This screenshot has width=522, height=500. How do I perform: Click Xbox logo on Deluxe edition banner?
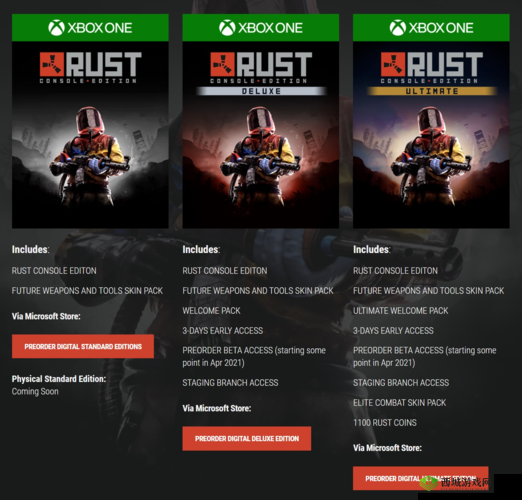tap(227, 28)
